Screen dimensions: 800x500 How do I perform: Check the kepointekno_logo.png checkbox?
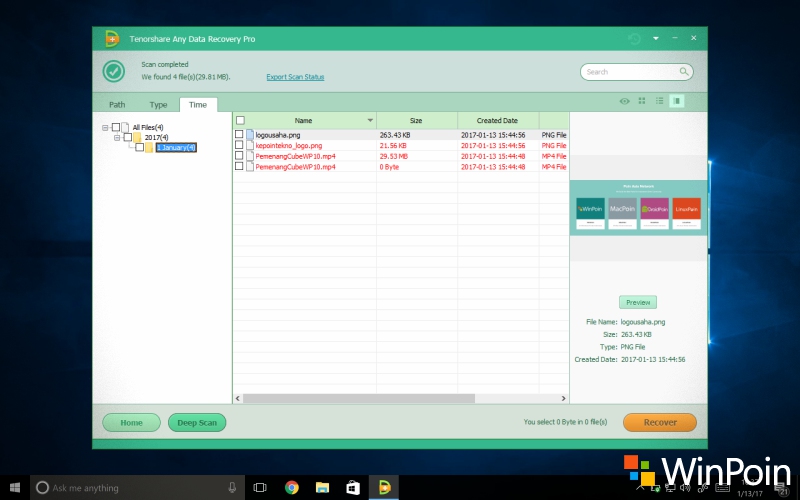(239, 145)
